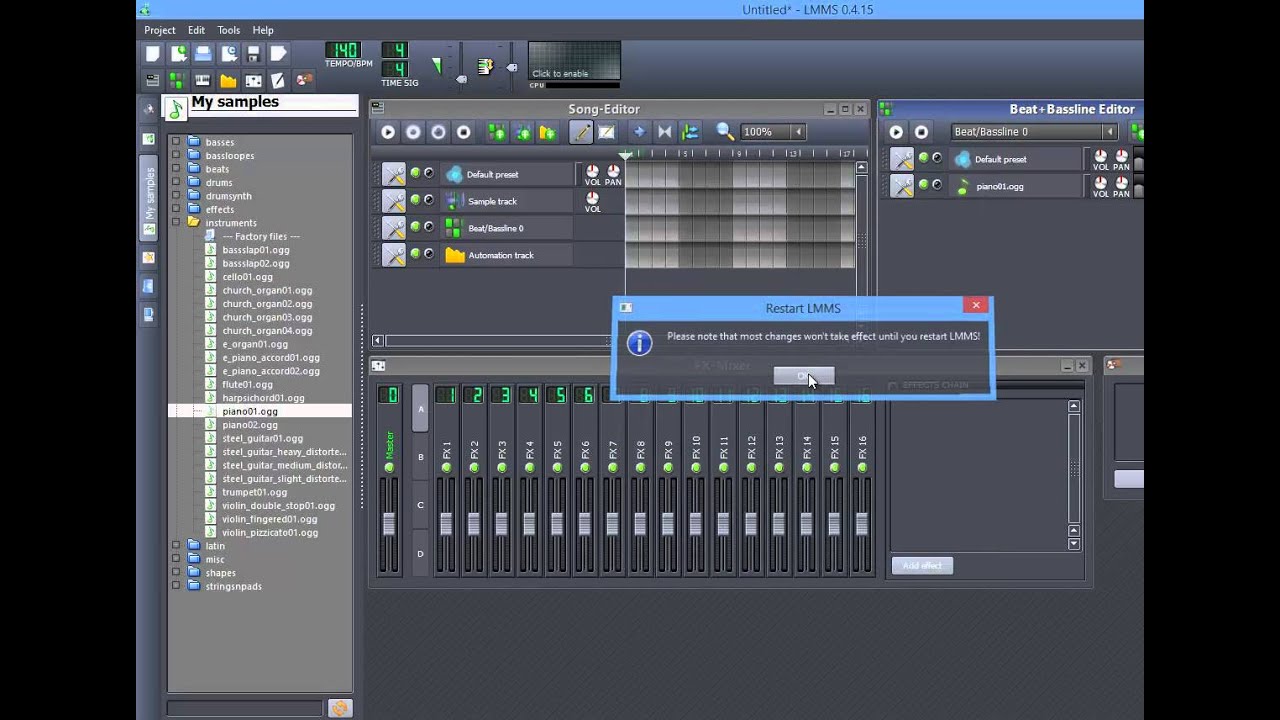Adjust the FX1 fader in FX-Mixer
The width and height of the screenshot is (1280, 720).
[x=446, y=523]
